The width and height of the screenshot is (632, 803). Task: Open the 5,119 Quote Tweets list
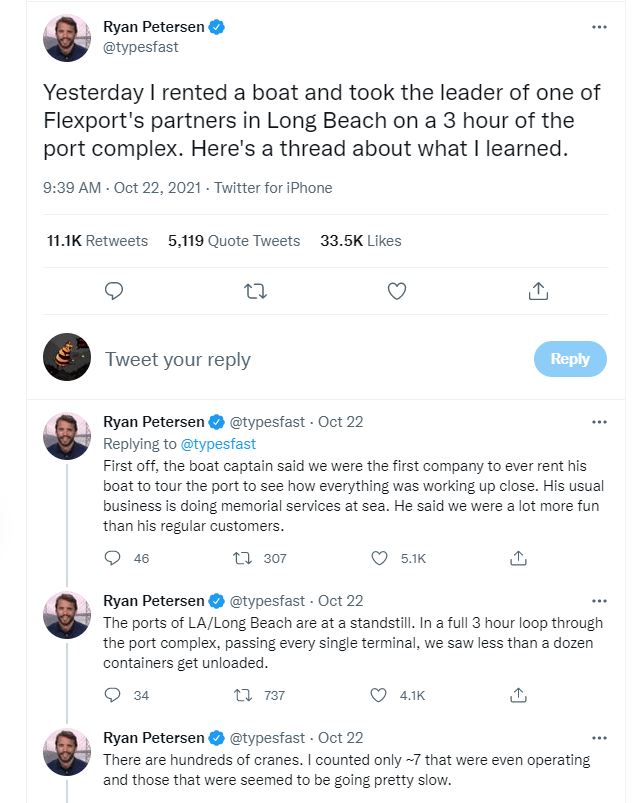coord(234,241)
